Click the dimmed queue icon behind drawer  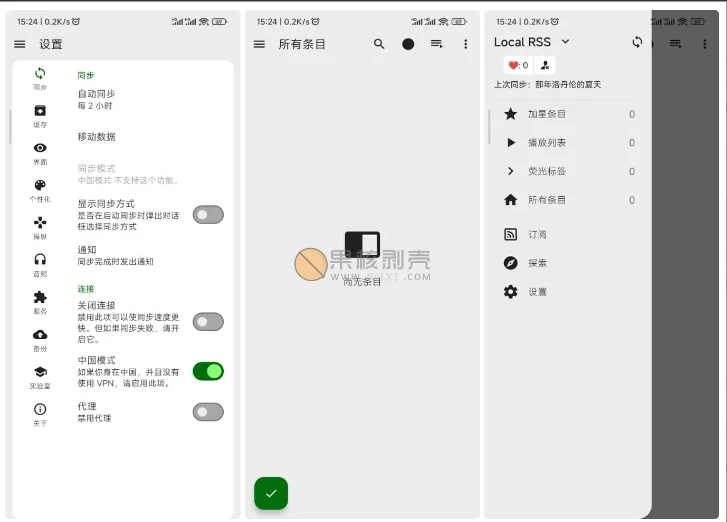[676, 44]
